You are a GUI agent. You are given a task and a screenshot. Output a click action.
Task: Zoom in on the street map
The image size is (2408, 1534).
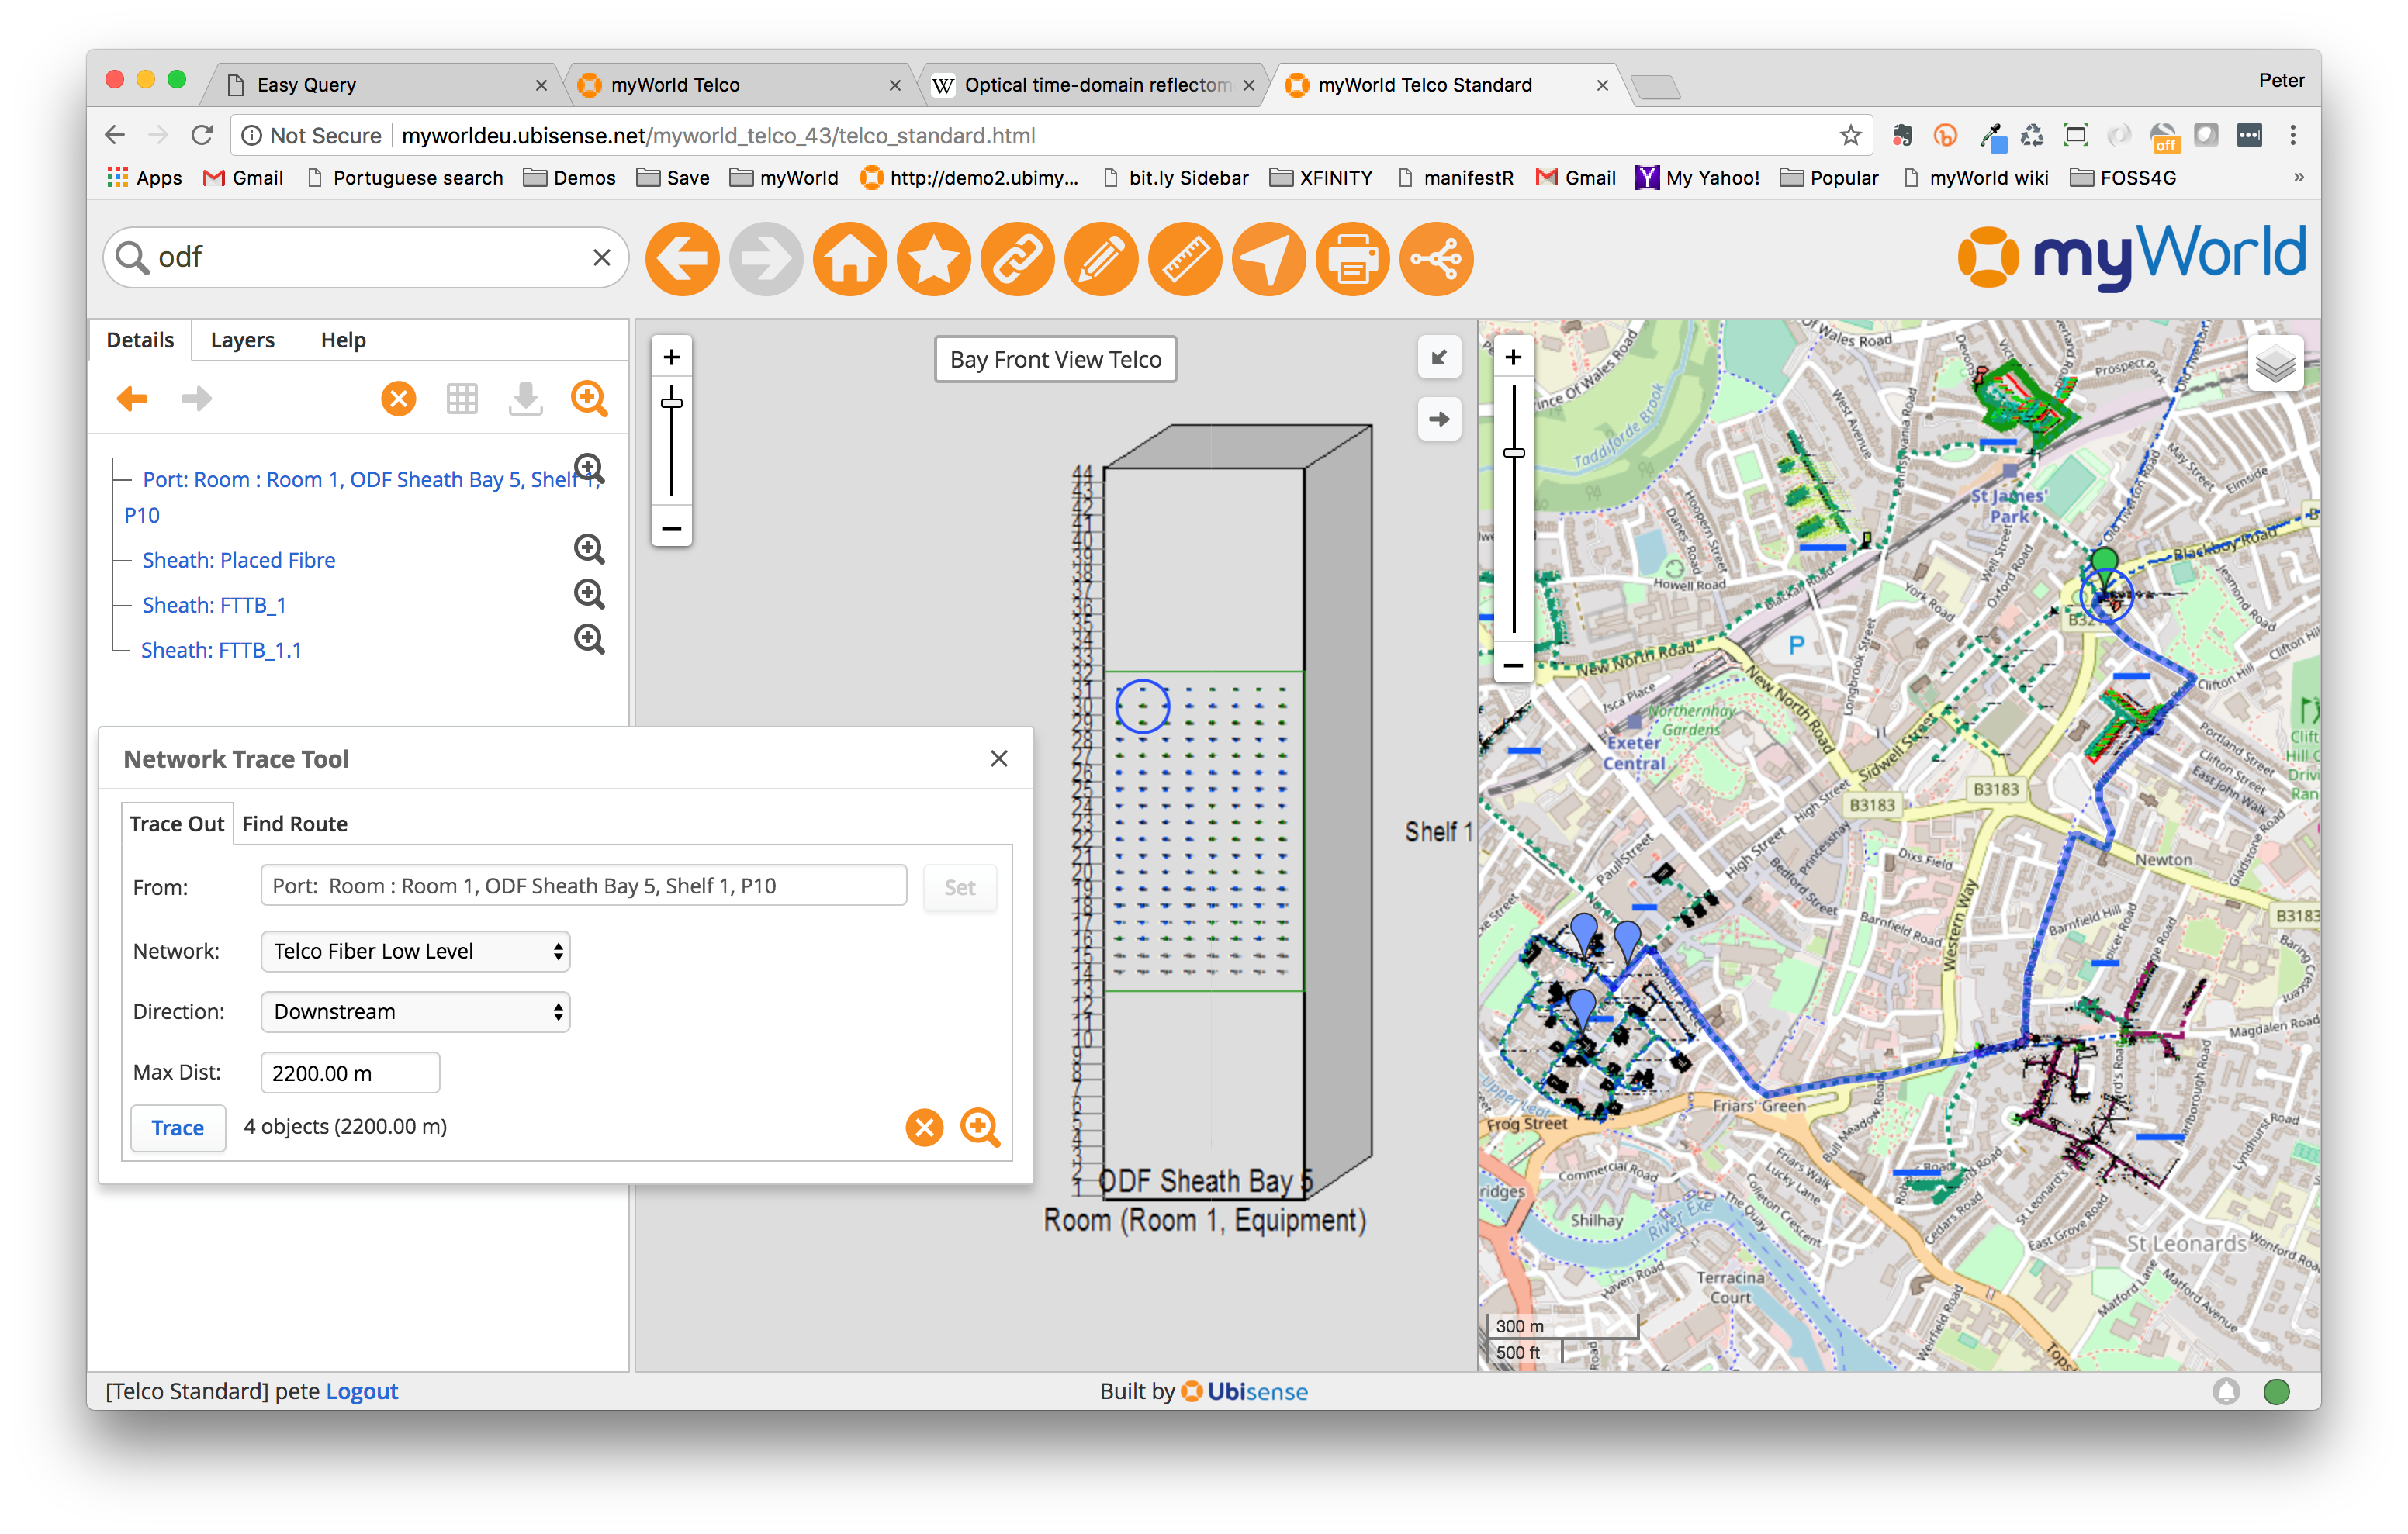tap(1514, 357)
